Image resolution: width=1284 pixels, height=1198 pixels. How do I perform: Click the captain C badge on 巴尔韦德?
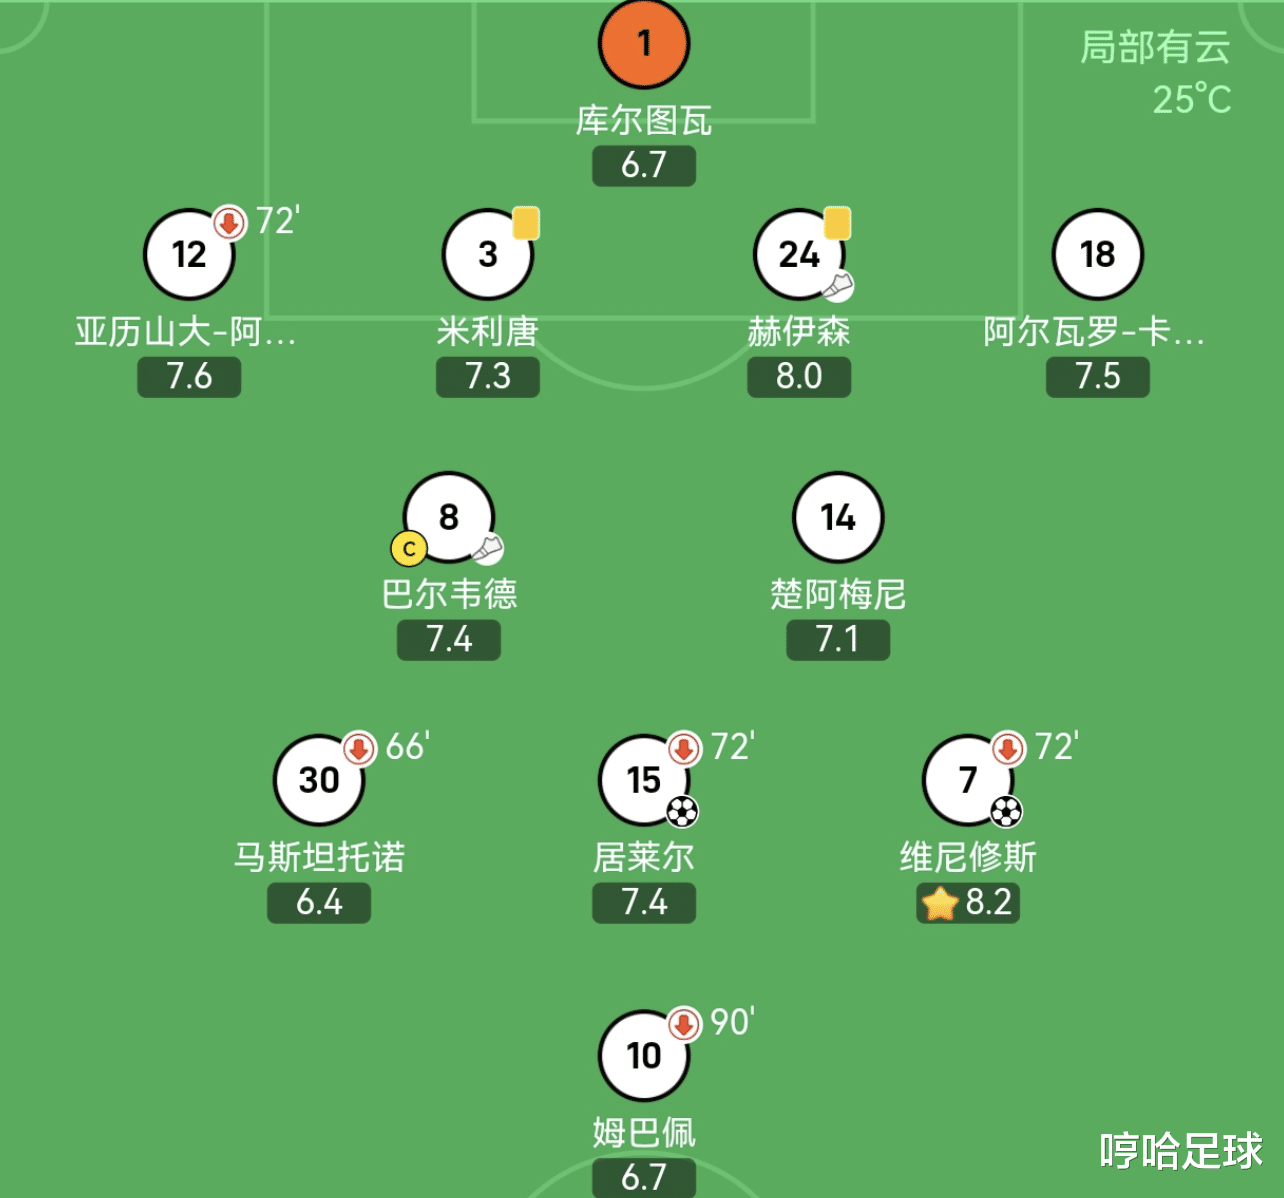pos(409,549)
